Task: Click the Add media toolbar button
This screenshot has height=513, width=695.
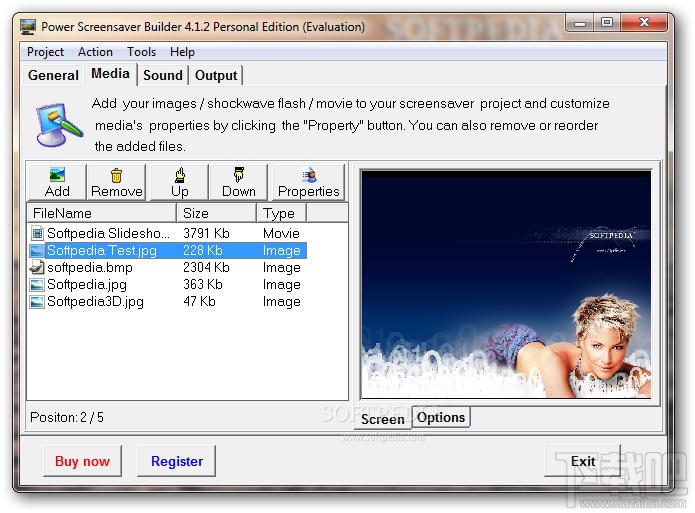Action: pyautogui.click(x=57, y=182)
